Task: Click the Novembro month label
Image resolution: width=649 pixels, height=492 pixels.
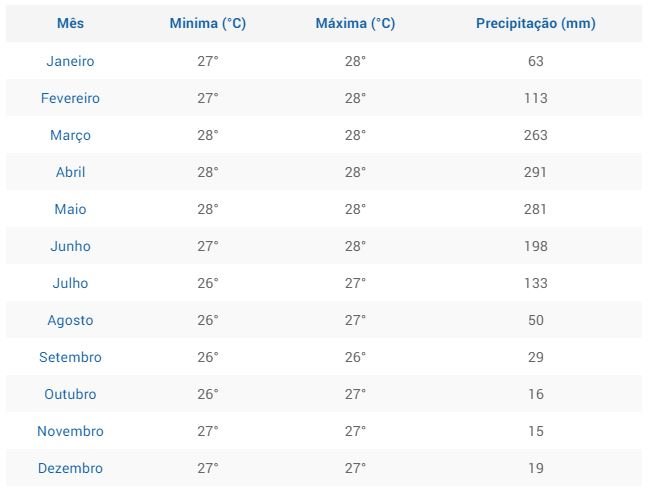Action: tap(70, 431)
